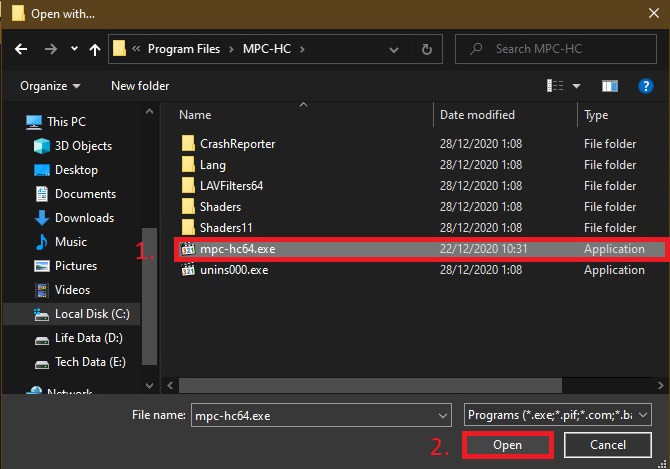
Task: Open the Organize menu
Action: pyautogui.click(x=50, y=86)
